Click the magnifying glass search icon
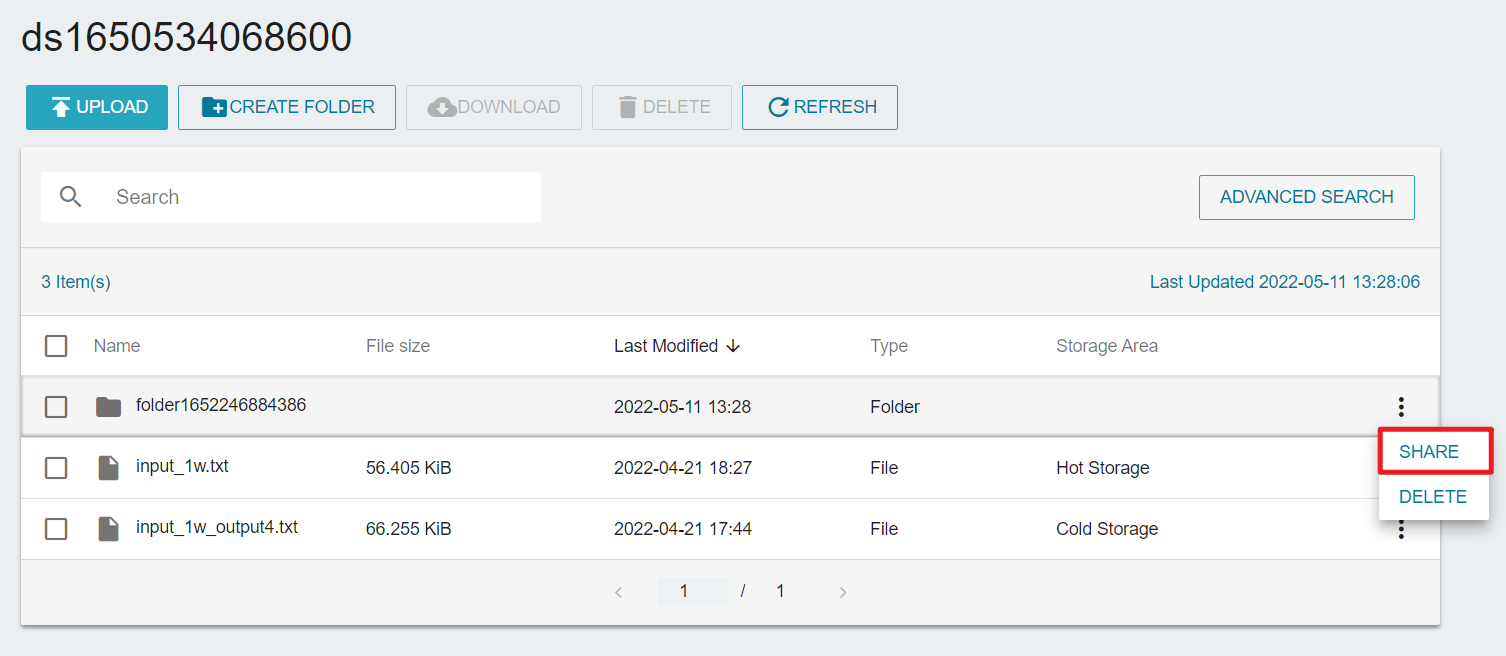 [70, 197]
